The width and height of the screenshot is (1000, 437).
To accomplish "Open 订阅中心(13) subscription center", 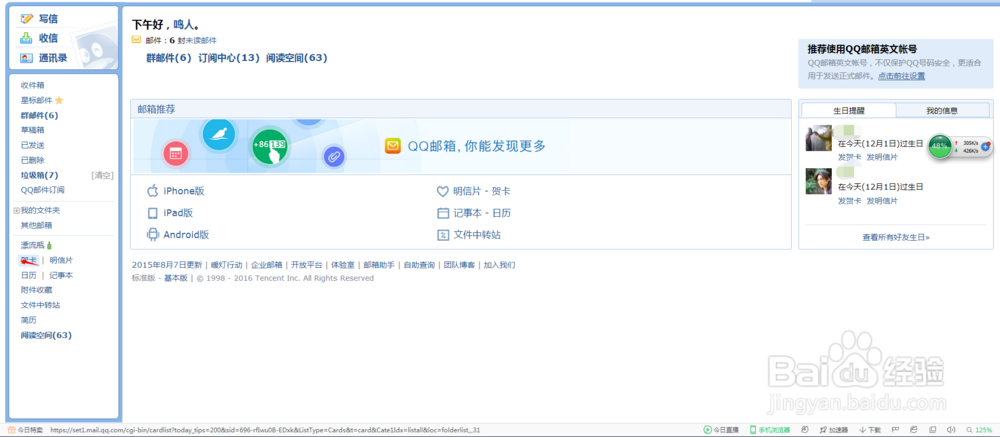I will 229,58.
